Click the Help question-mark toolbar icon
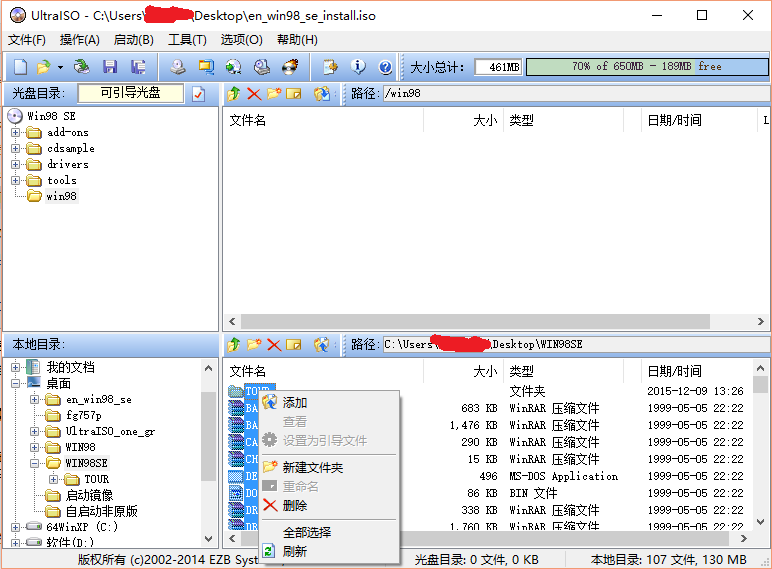Image resolution: width=772 pixels, height=569 pixels. click(386, 66)
